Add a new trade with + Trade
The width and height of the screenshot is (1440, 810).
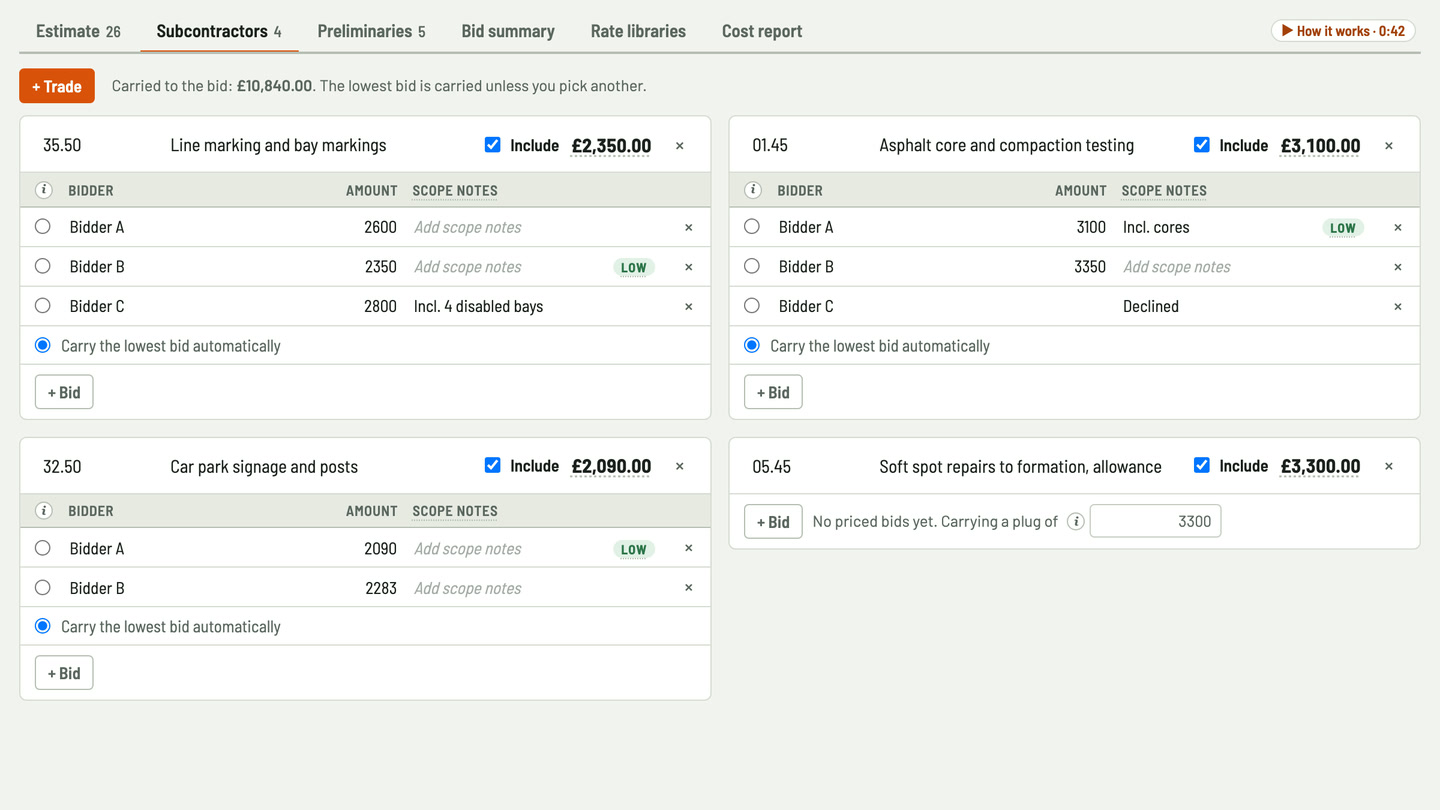coord(57,86)
